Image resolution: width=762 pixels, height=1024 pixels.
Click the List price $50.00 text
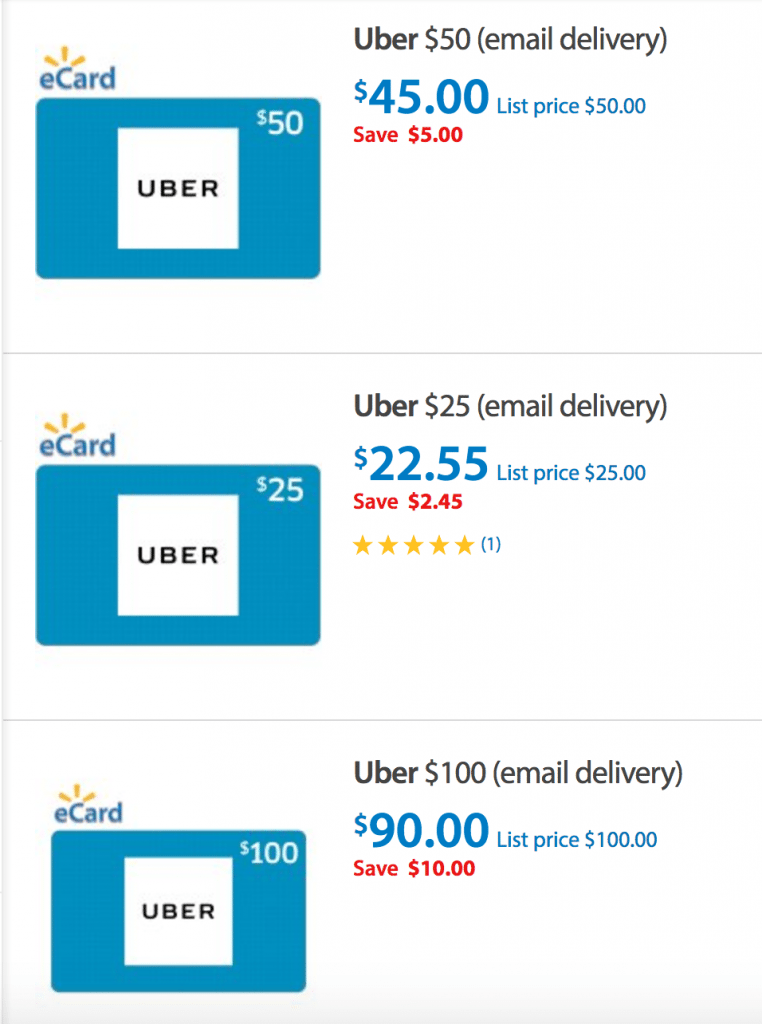pos(571,106)
